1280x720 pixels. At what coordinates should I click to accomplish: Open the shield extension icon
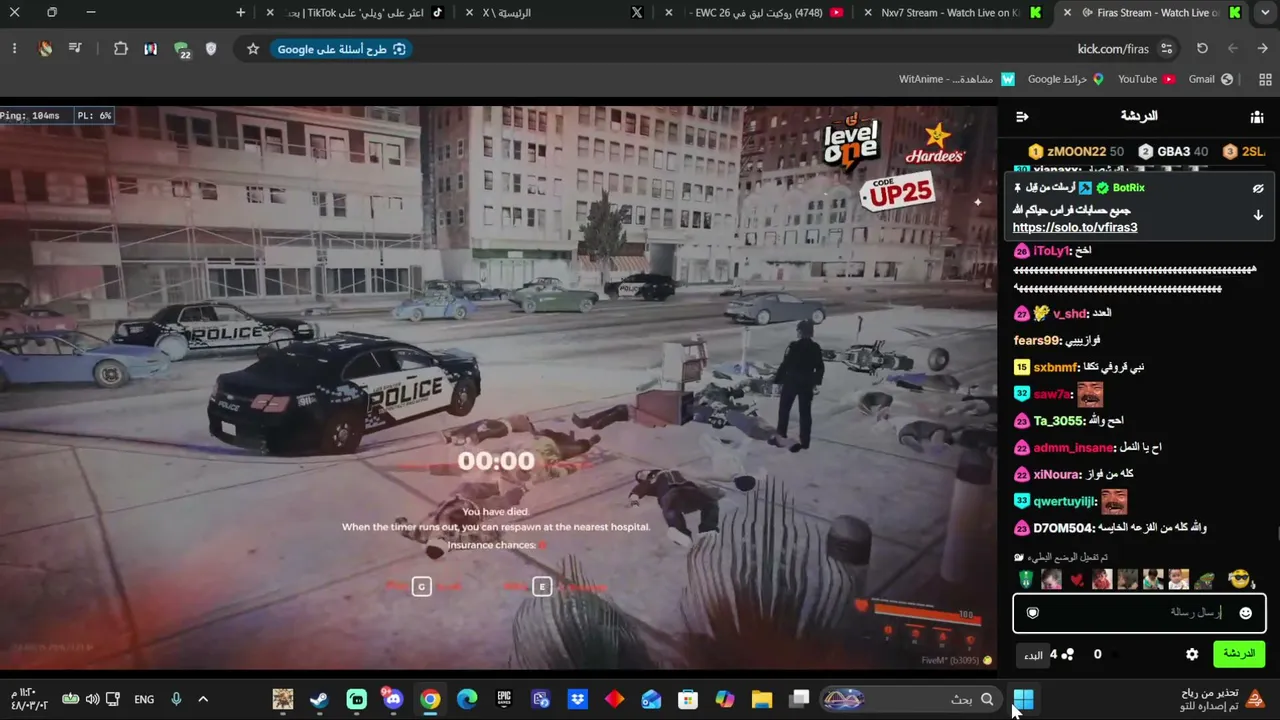(213, 49)
